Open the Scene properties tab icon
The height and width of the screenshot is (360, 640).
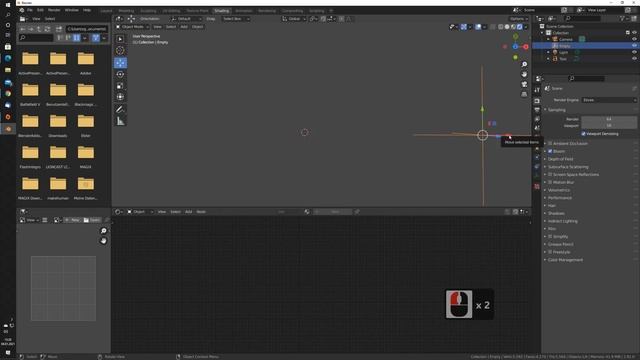pyautogui.click(x=537, y=128)
